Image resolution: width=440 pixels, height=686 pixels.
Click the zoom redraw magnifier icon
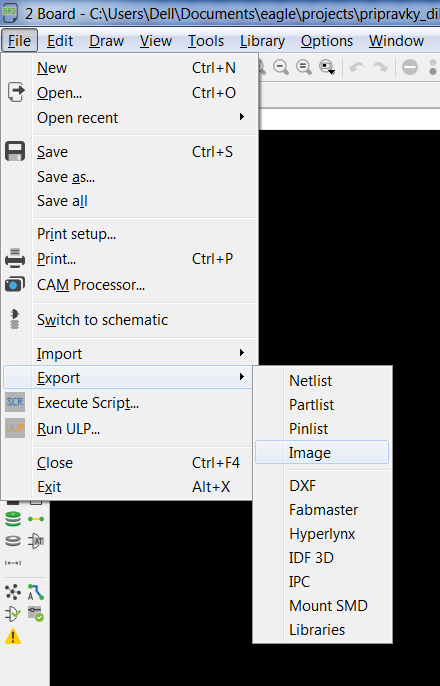(304, 67)
